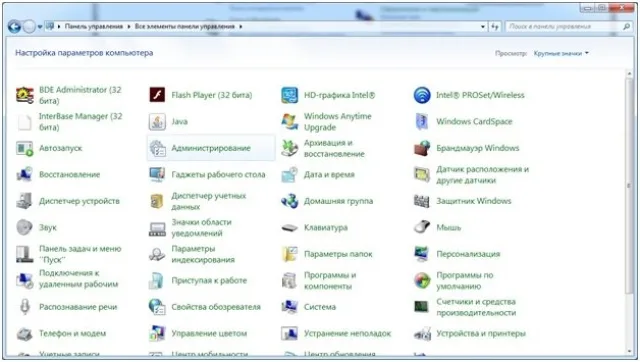Open the Крупные значки view dropdown
The height and width of the screenshot is (362, 640).
[561, 53]
